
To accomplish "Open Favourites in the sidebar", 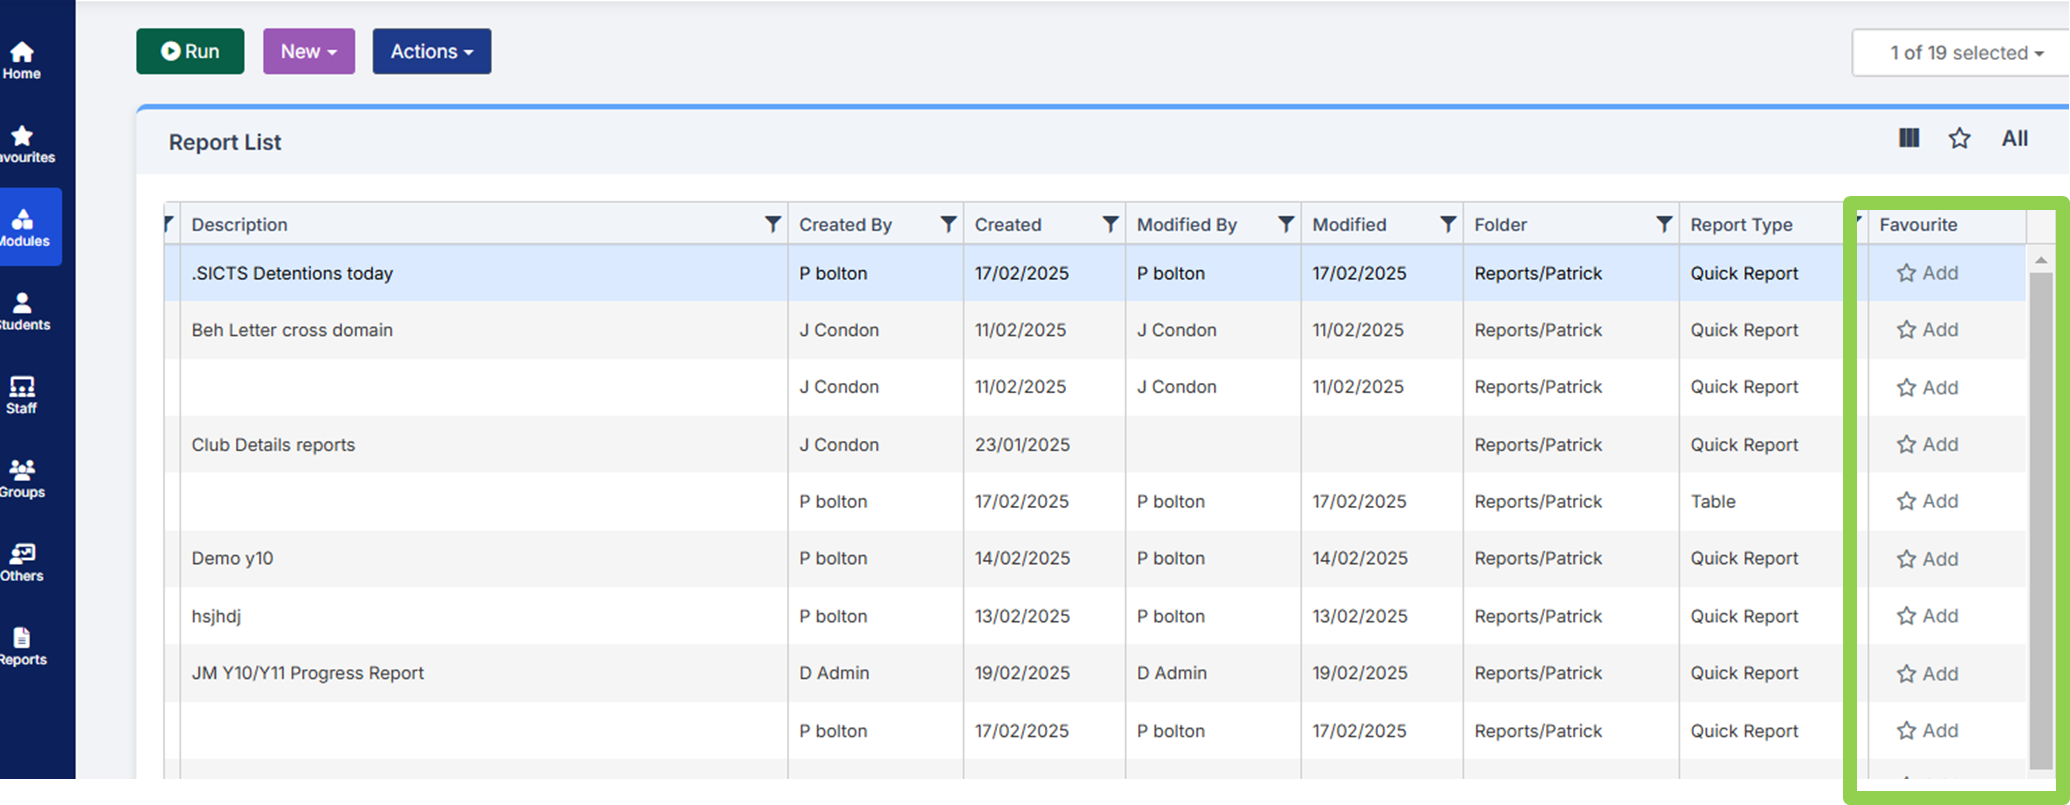I will pos(23,144).
